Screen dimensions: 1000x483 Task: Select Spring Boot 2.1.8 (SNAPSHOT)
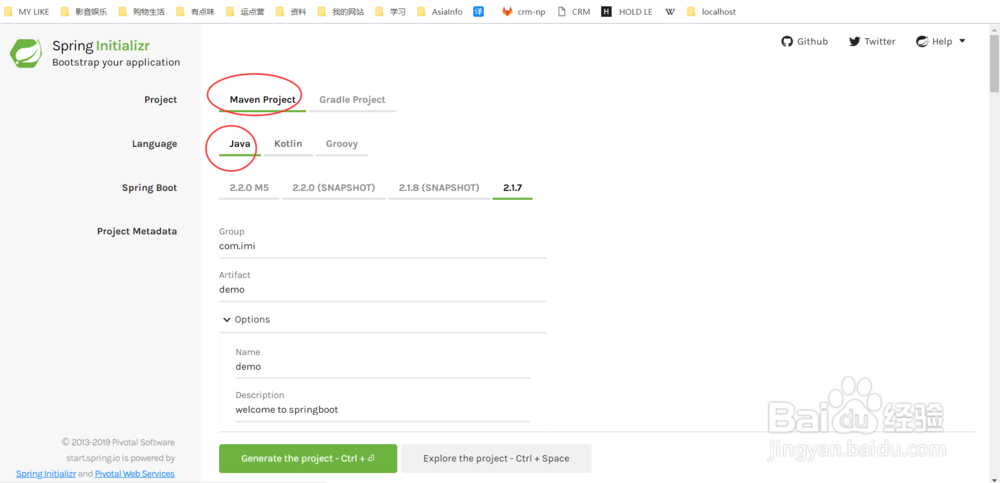439,188
